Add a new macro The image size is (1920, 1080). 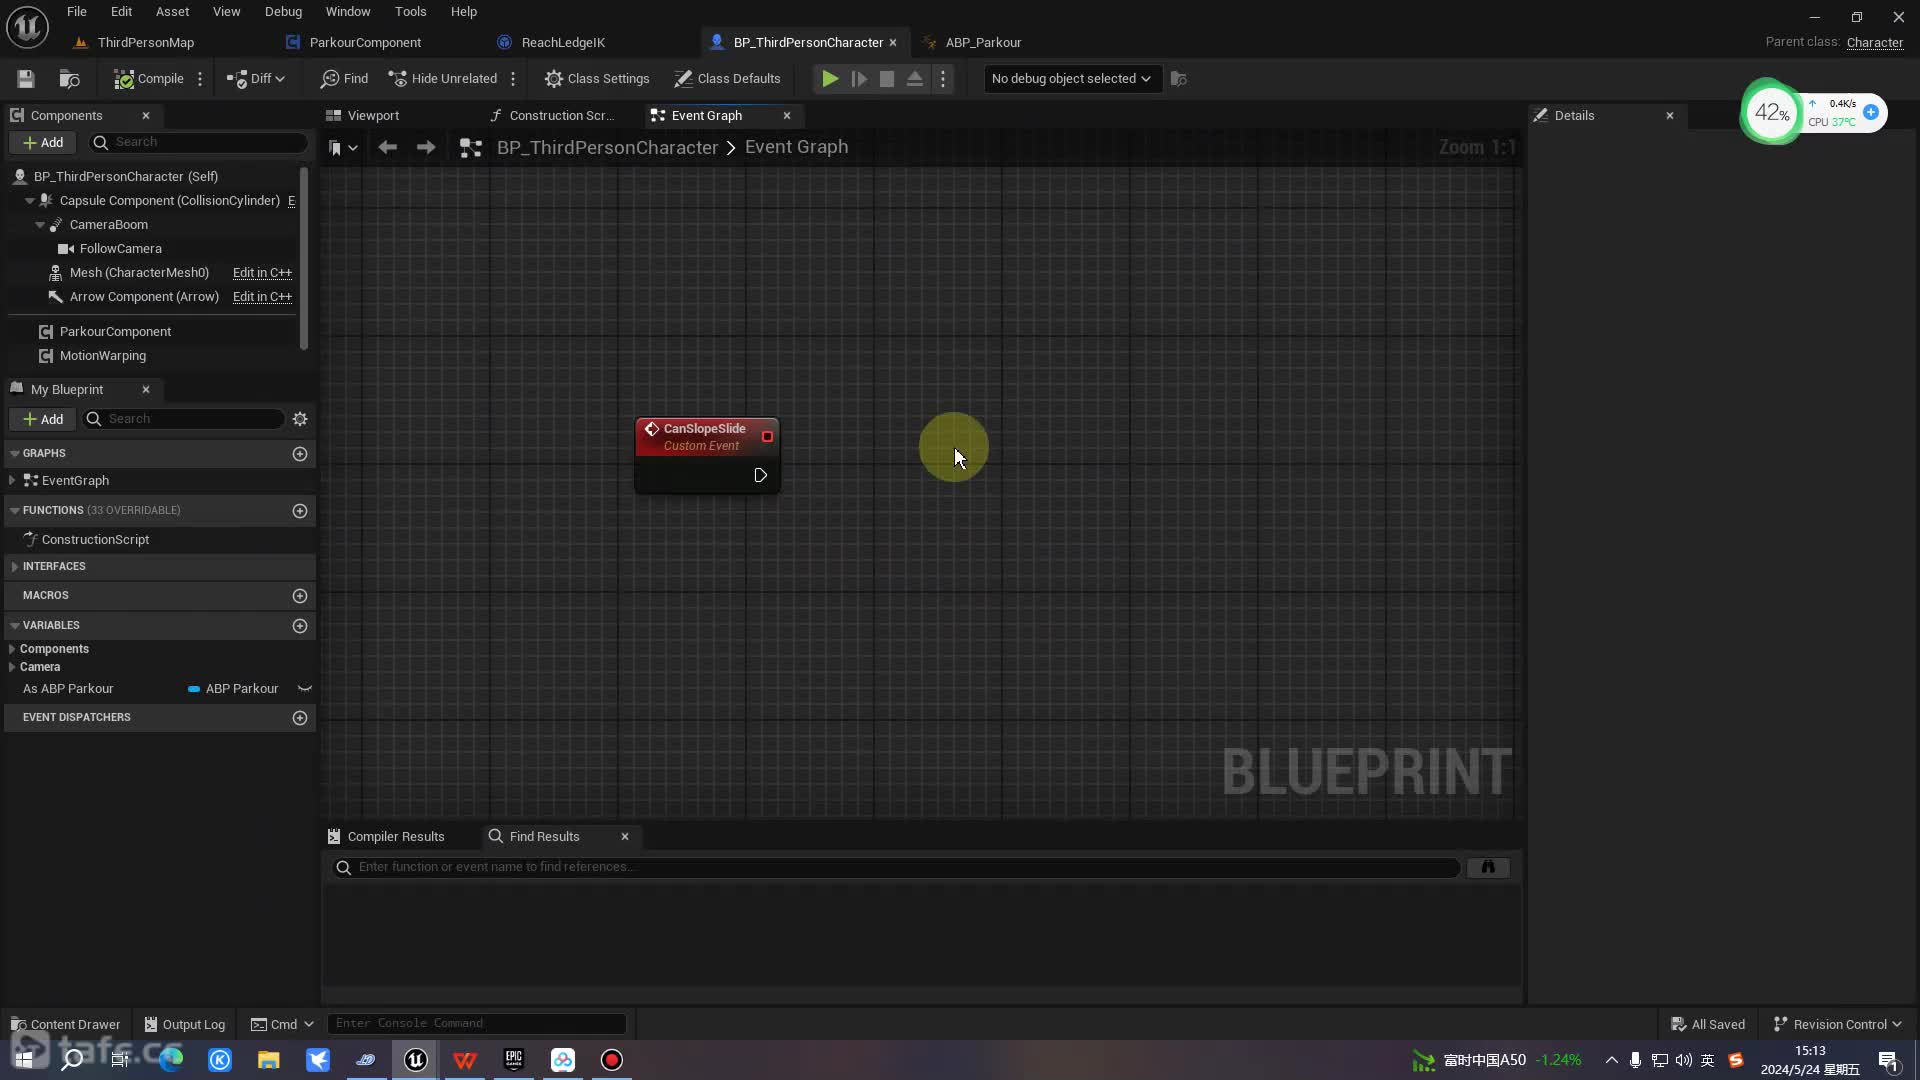click(x=300, y=596)
